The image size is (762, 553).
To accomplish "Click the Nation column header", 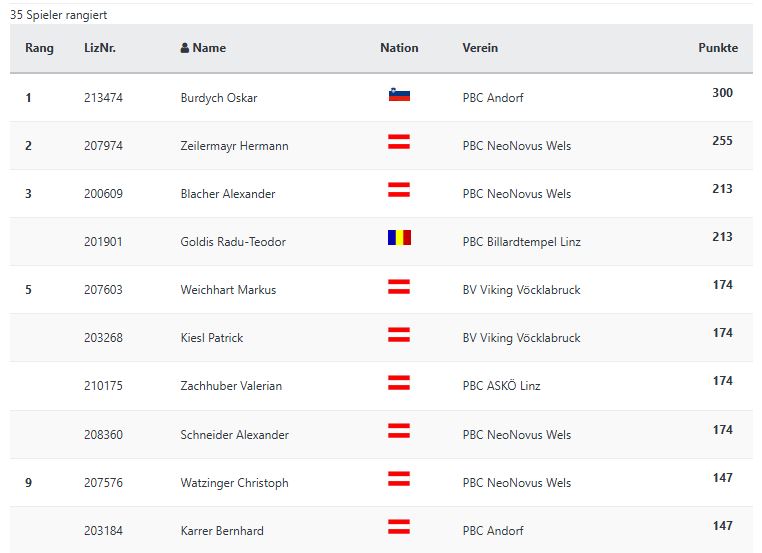I will (x=399, y=48).
